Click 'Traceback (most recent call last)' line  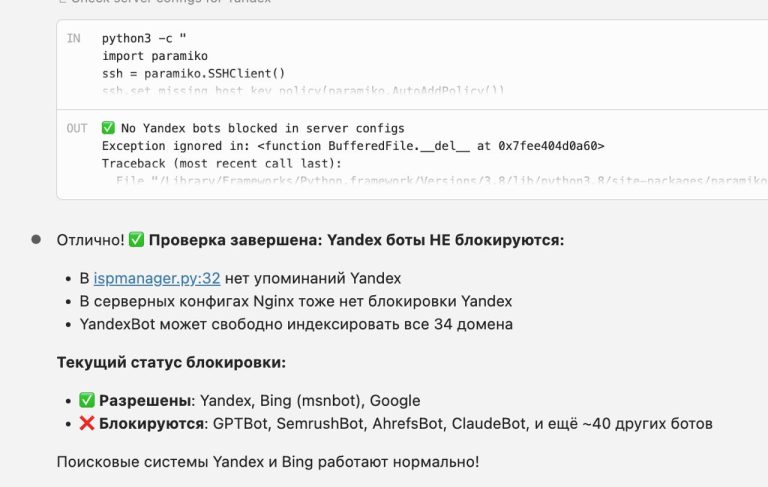[x=221, y=162]
